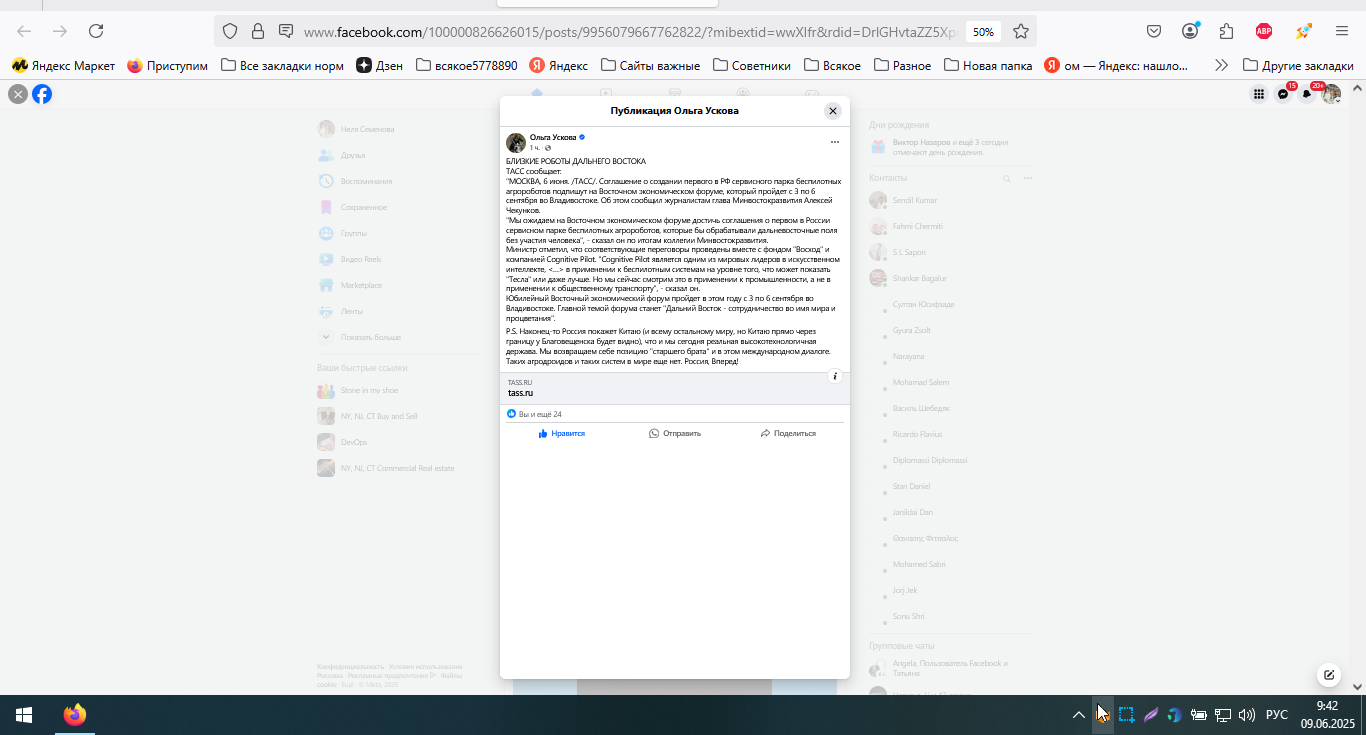The image size is (1366, 735).
Task: Switch РУС input language indicator
Action: (x=1277, y=715)
